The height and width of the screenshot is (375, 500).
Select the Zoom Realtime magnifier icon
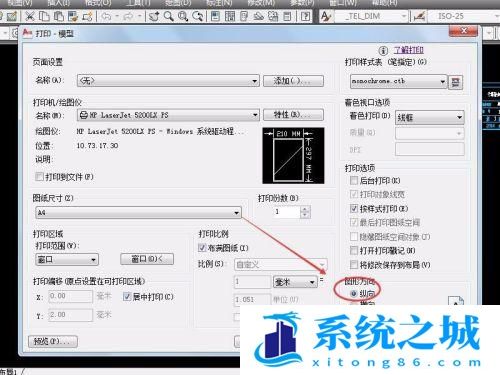click(169, 16)
